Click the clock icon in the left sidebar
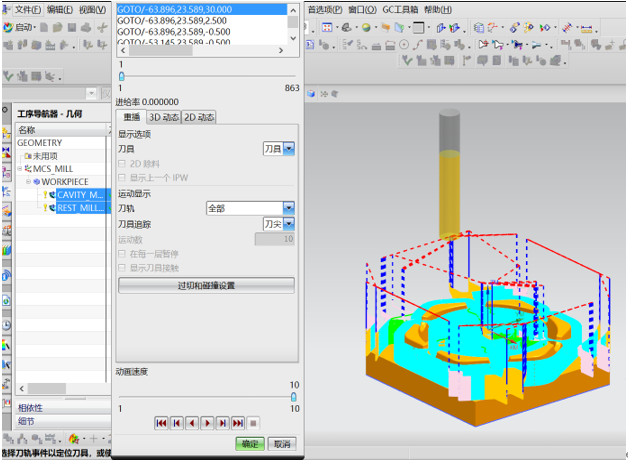The image size is (628, 460). point(6,325)
